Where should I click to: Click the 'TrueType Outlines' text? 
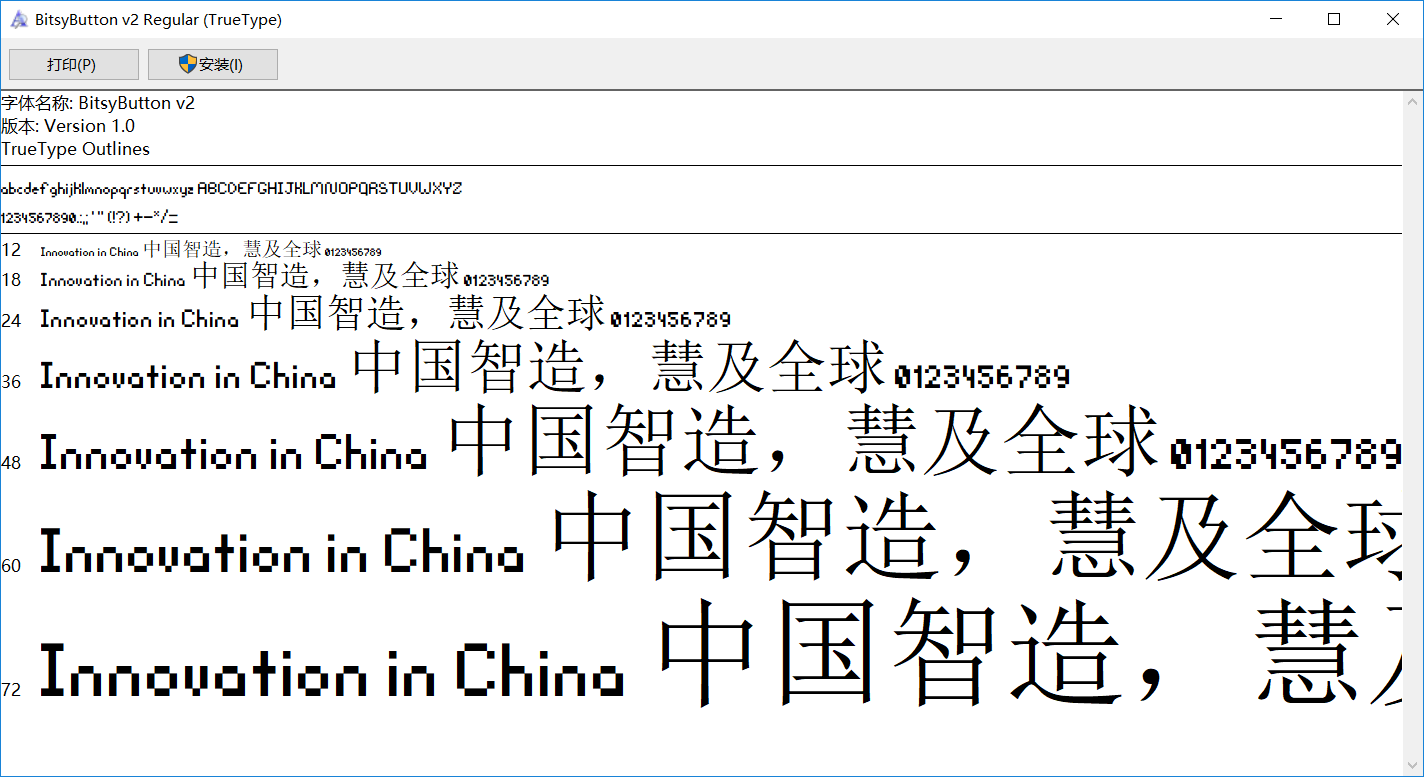76,149
